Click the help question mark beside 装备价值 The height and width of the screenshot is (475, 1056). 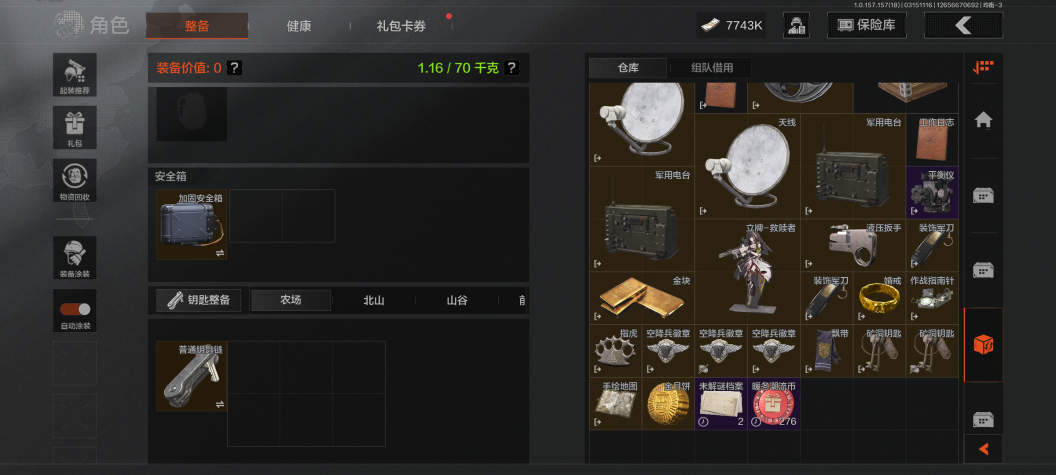tap(234, 67)
